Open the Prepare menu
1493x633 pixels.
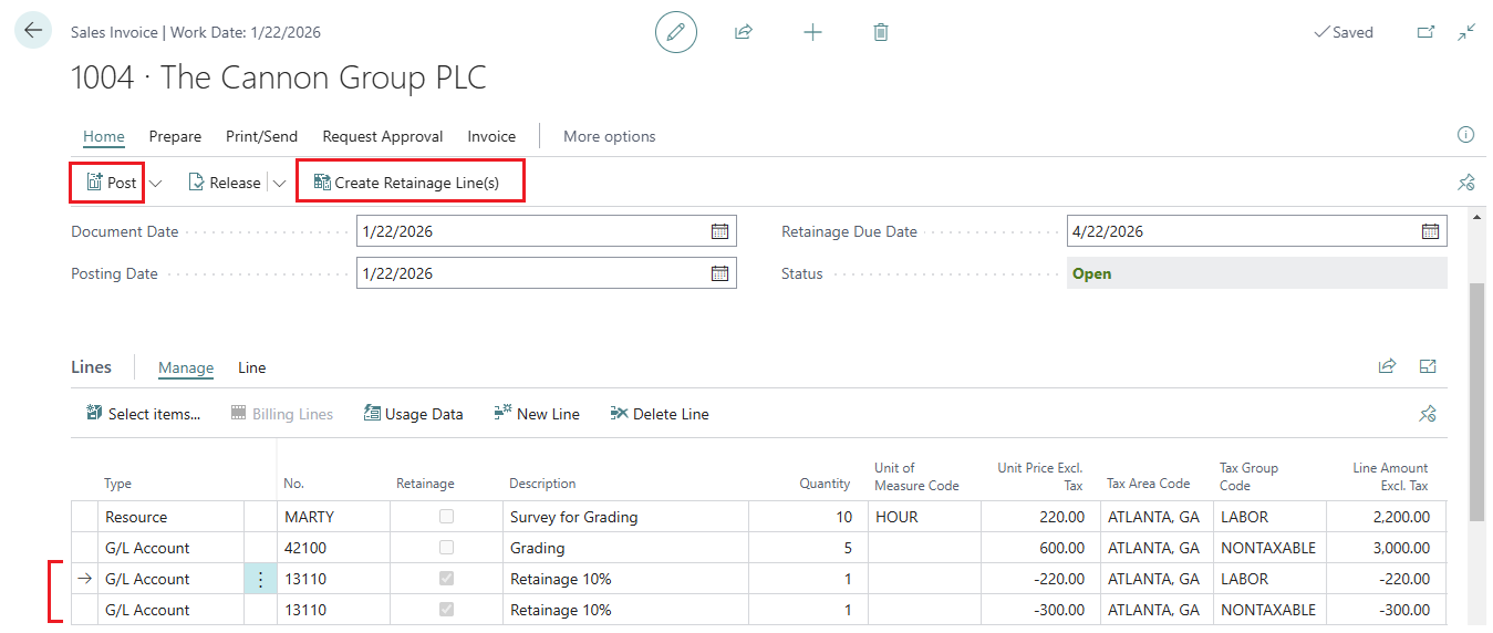pyautogui.click(x=175, y=136)
